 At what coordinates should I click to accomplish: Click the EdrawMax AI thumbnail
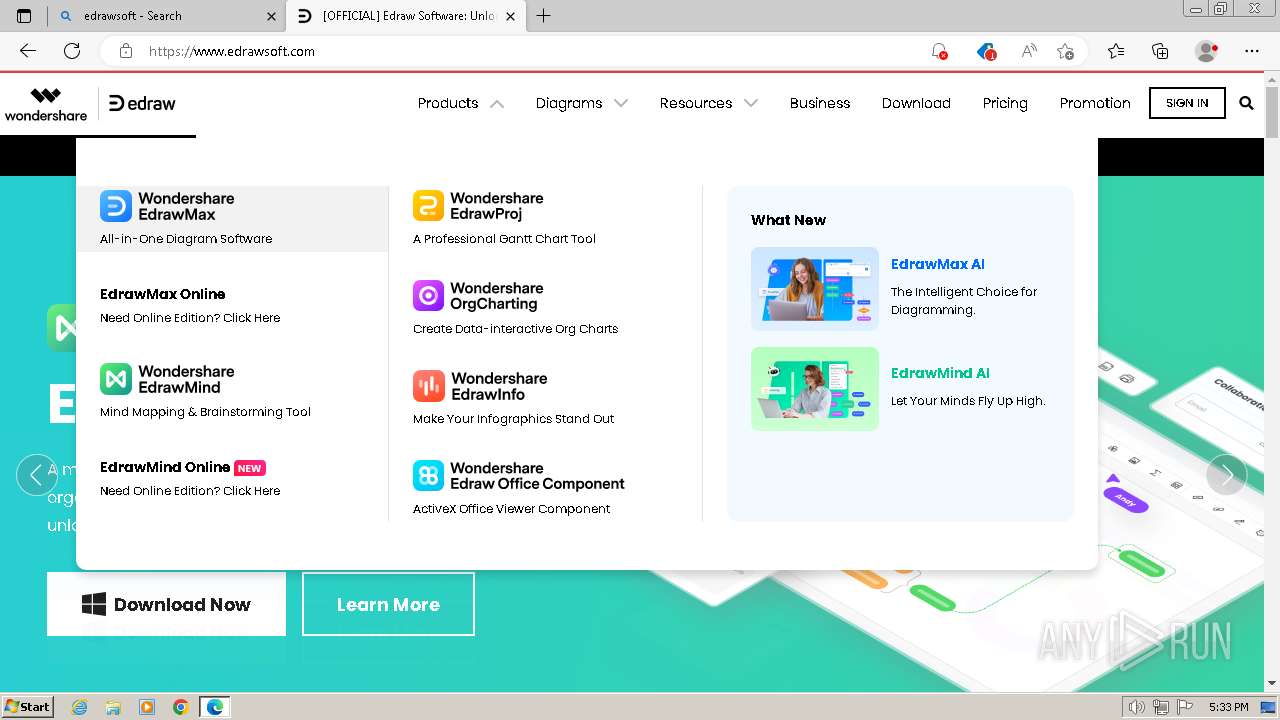tap(815, 289)
